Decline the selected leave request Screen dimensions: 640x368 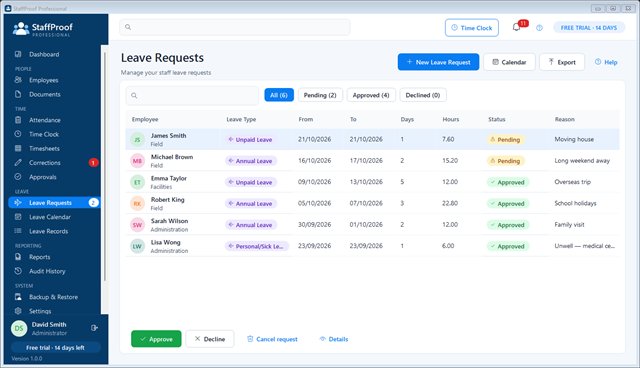click(x=210, y=339)
